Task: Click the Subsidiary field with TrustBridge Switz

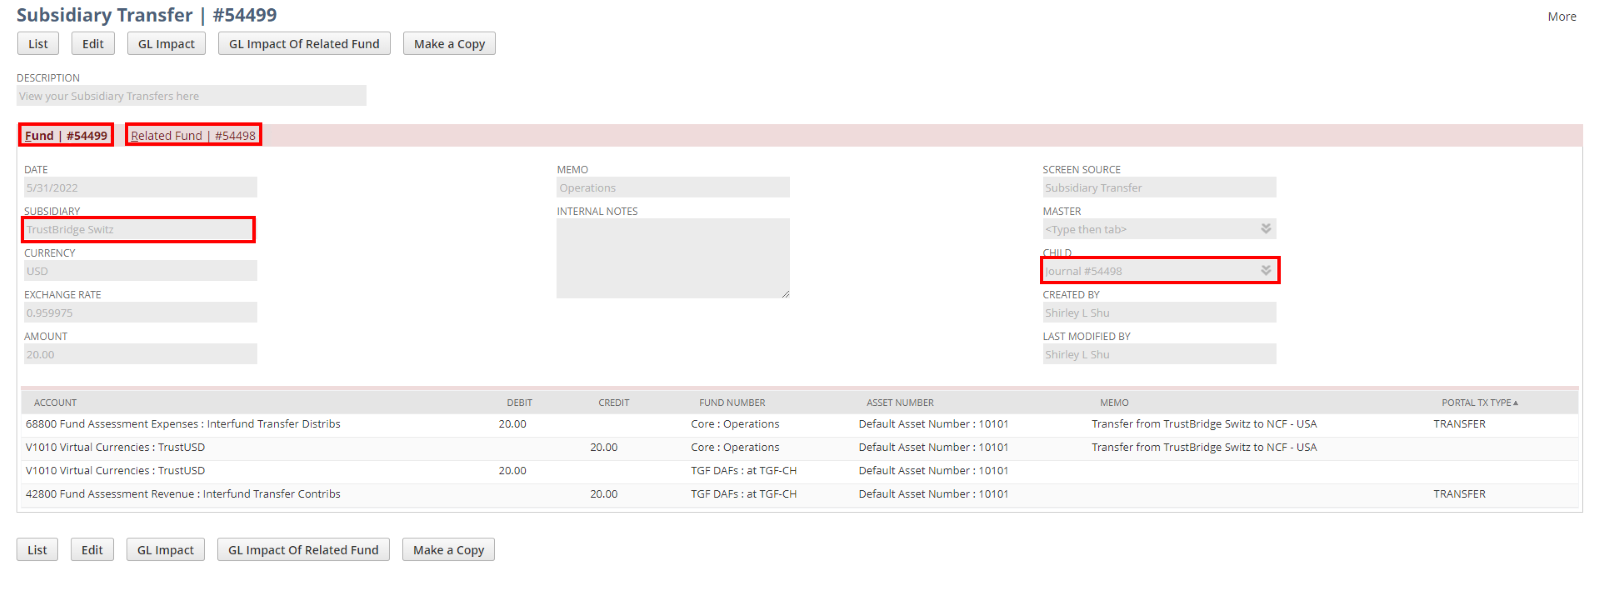Action: (138, 230)
